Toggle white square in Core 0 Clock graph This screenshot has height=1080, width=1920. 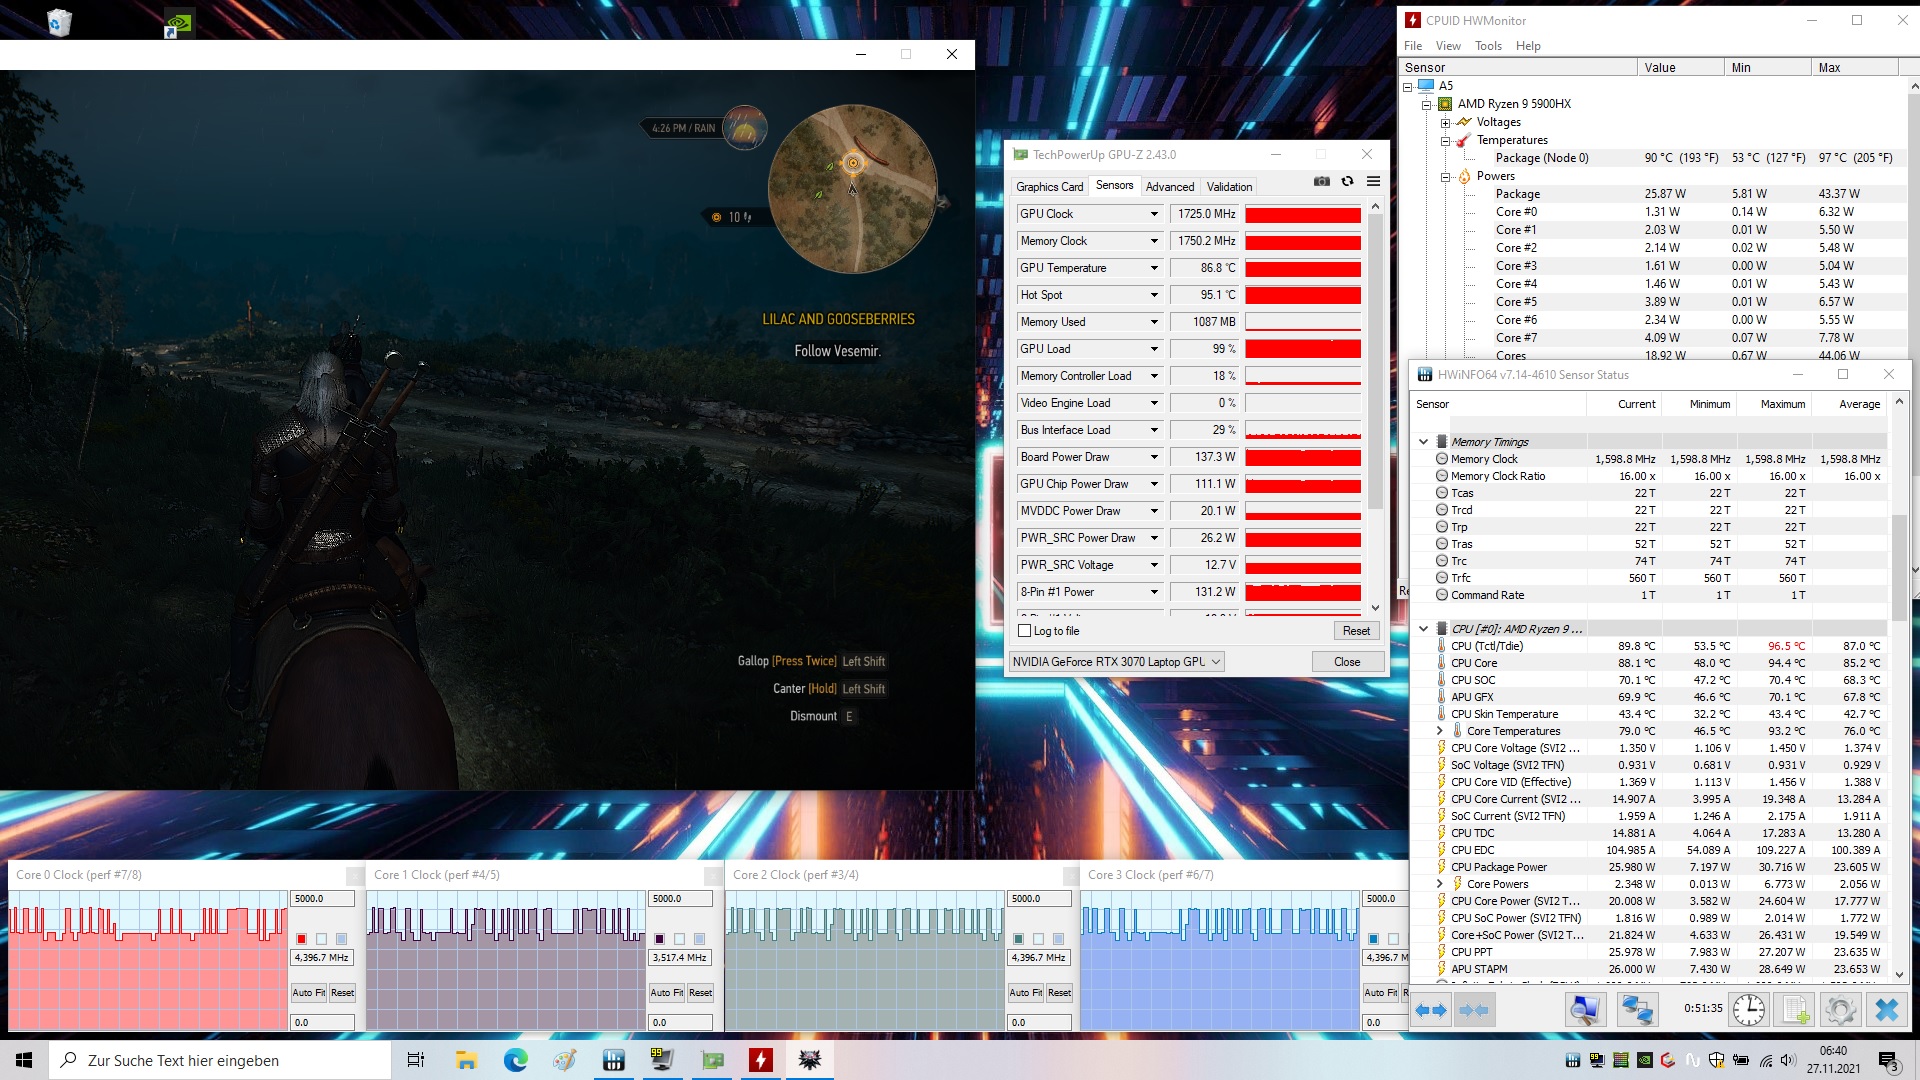(321, 939)
